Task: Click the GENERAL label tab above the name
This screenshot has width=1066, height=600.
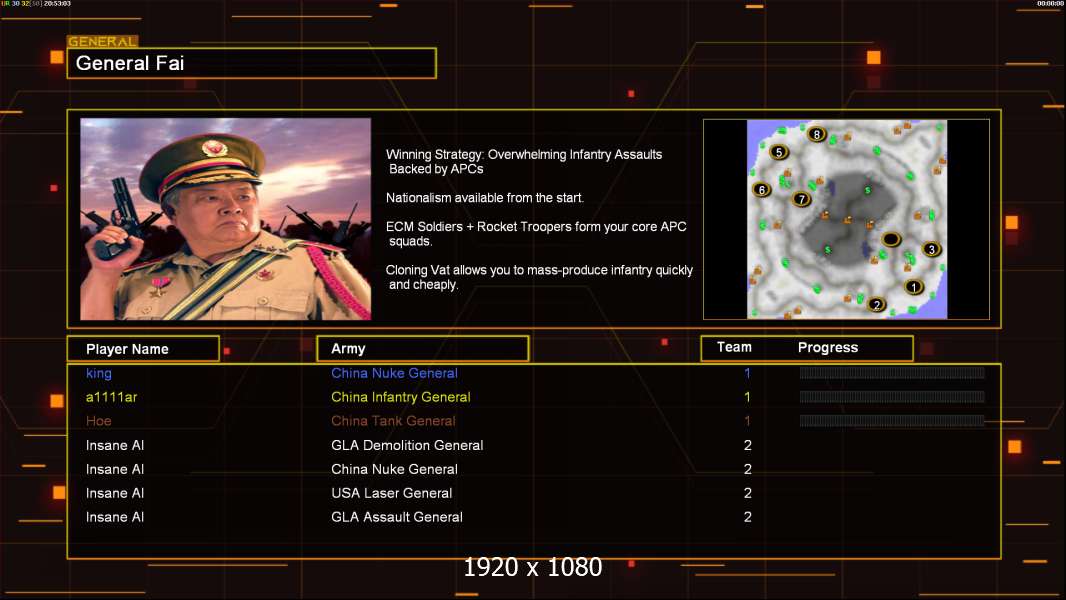Action: (x=103, y=41)
